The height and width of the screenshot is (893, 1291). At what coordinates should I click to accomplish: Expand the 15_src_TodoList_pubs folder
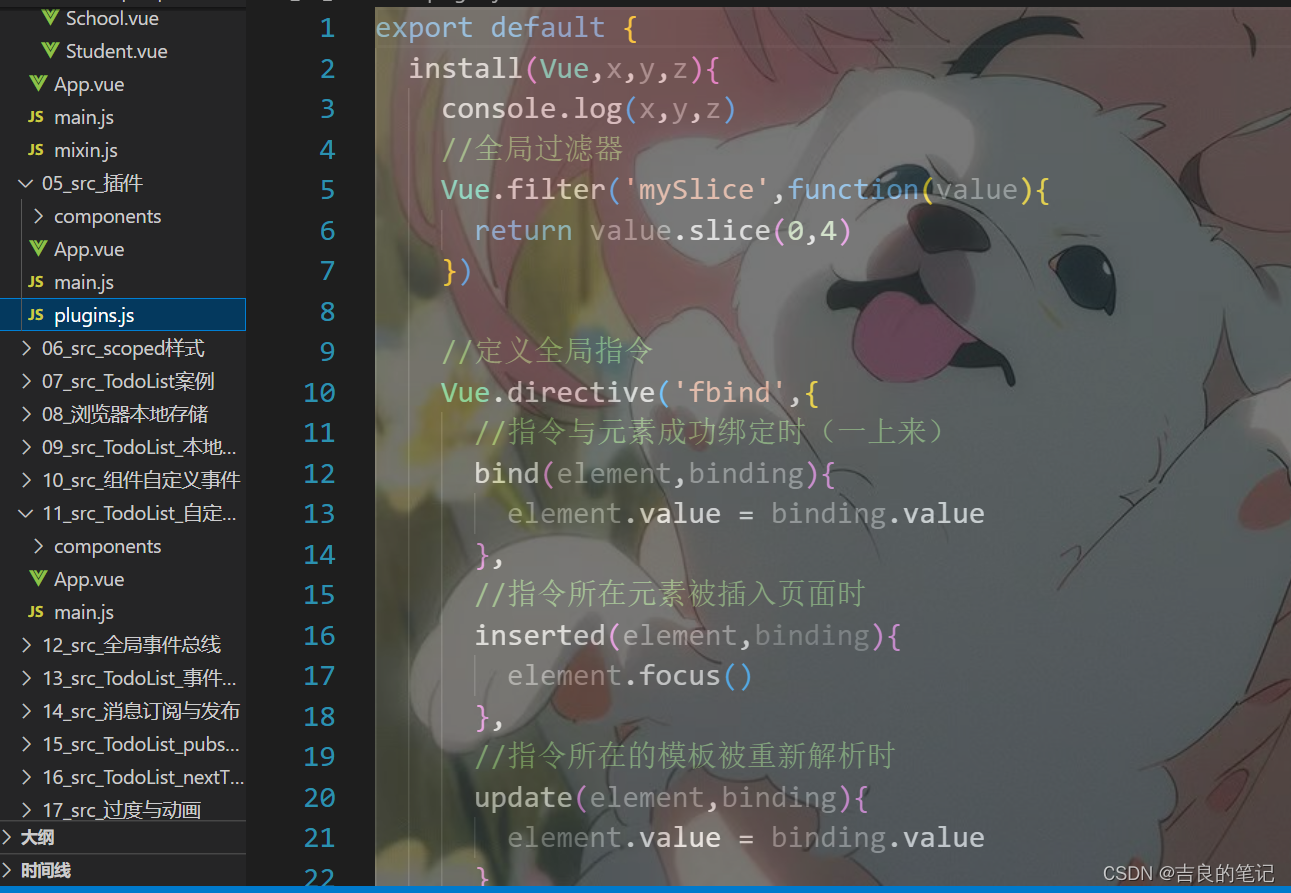pos(26,744)
